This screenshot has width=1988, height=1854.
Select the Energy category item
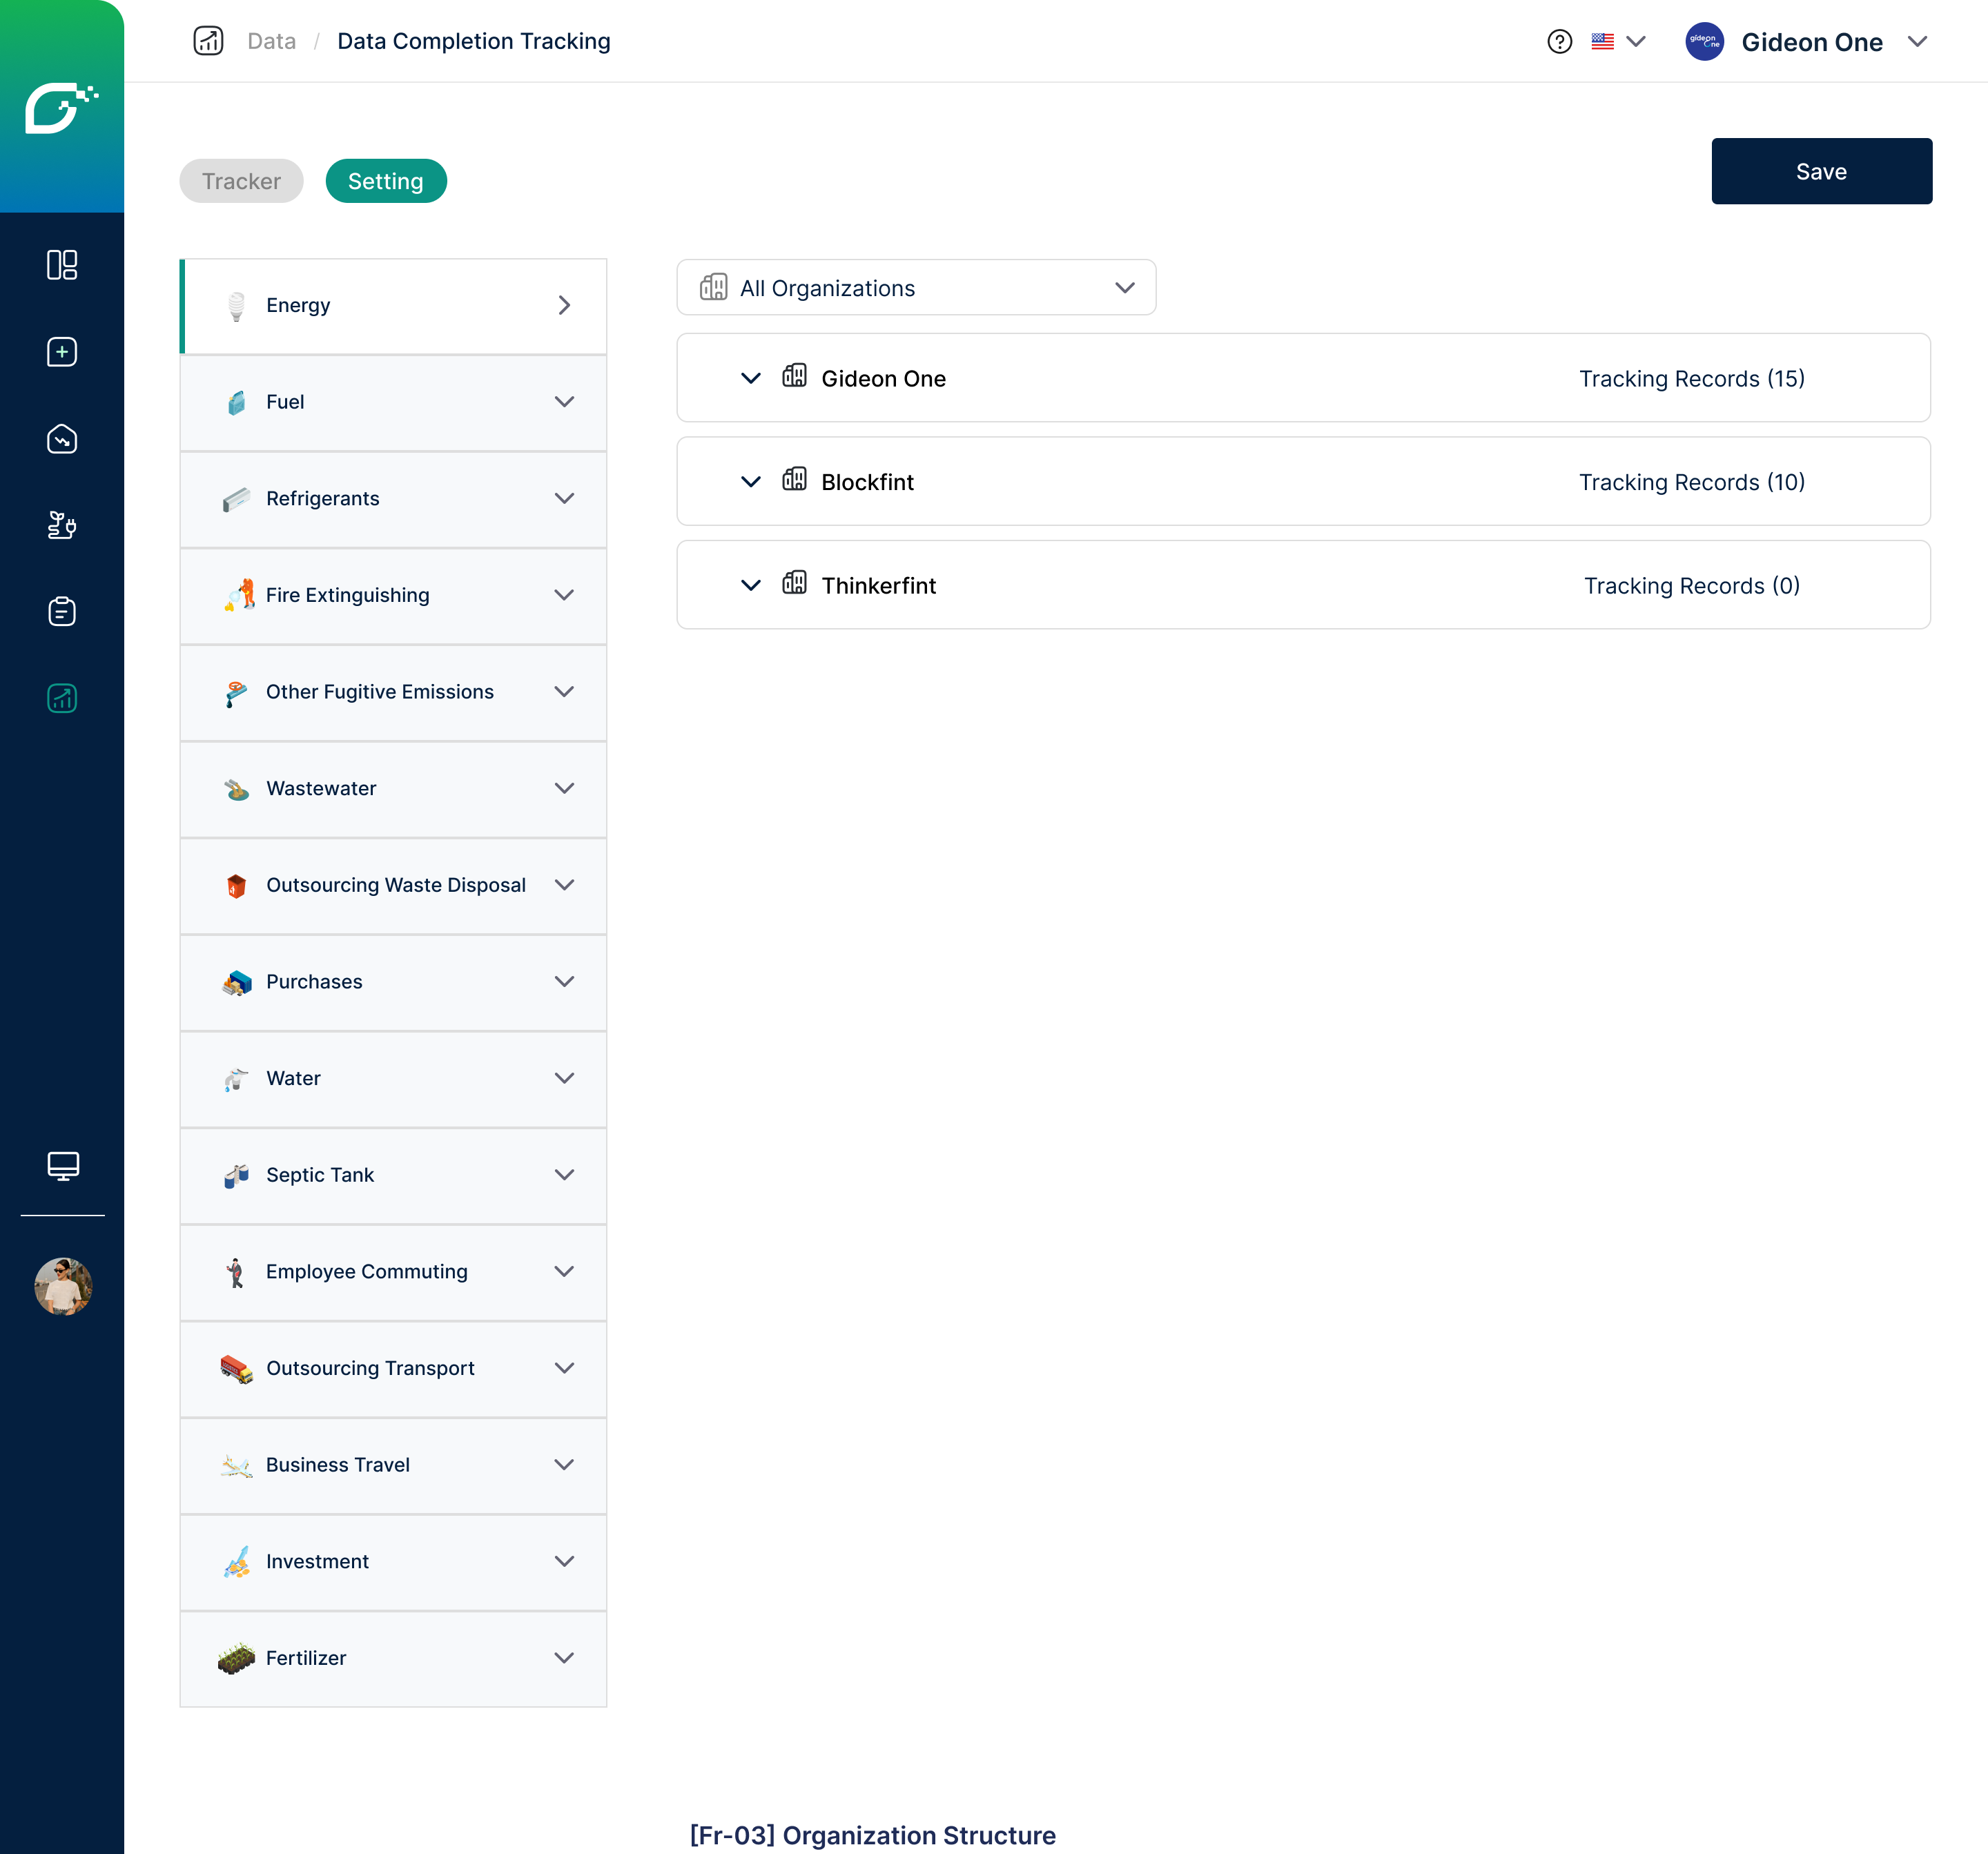pos(393,305)
